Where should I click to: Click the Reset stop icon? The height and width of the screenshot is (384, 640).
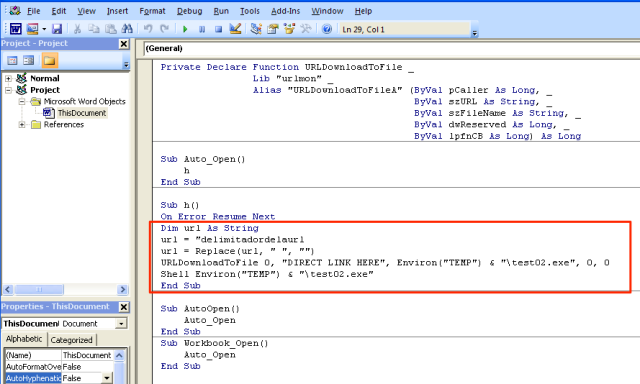coord(218,29)
